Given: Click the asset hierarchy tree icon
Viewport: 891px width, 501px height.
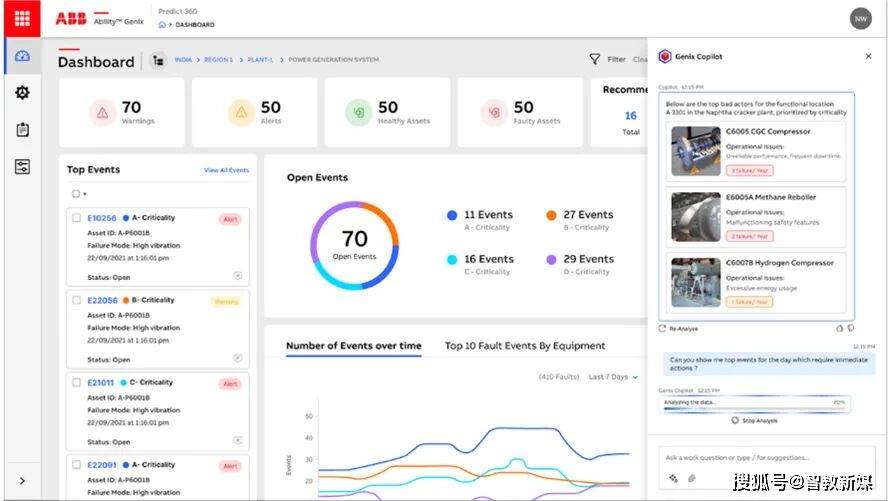Looking at the screenshot, I should point(158,61).
